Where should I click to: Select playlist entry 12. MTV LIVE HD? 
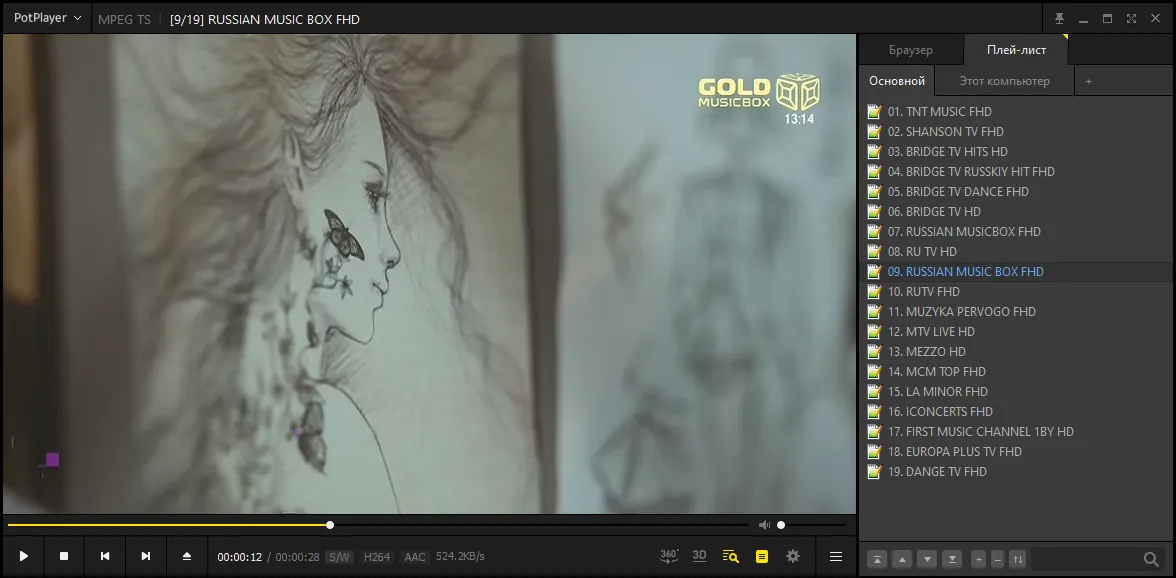click(1016, 331)
